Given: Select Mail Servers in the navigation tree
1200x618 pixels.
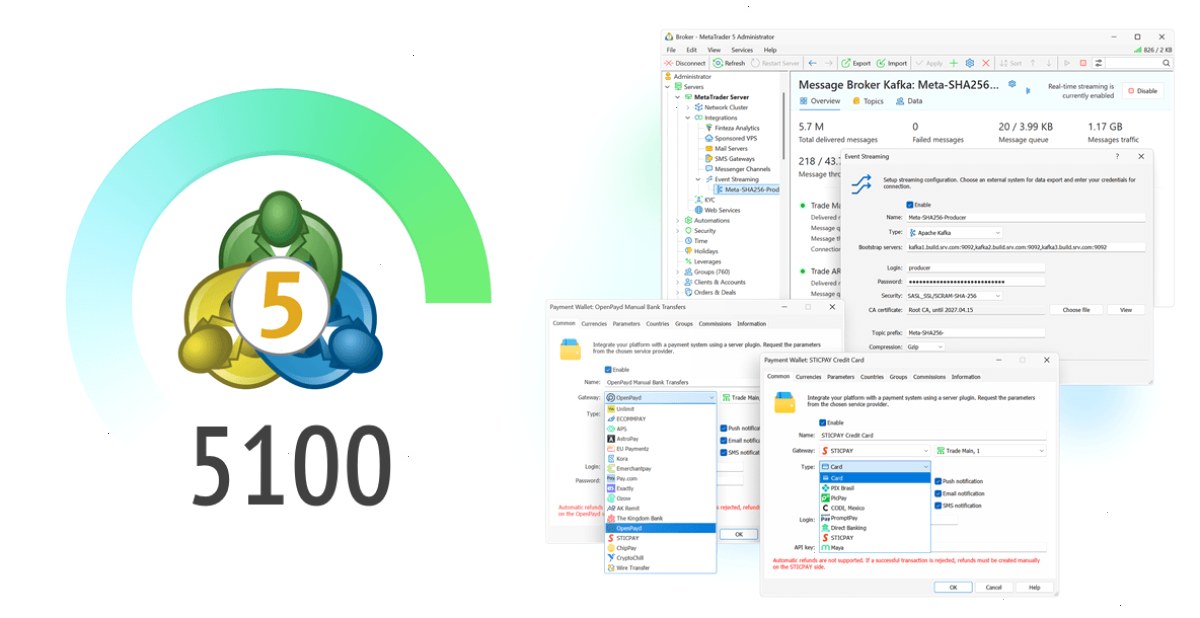Looking at the screenshot, I should click(x=724, y=148).
